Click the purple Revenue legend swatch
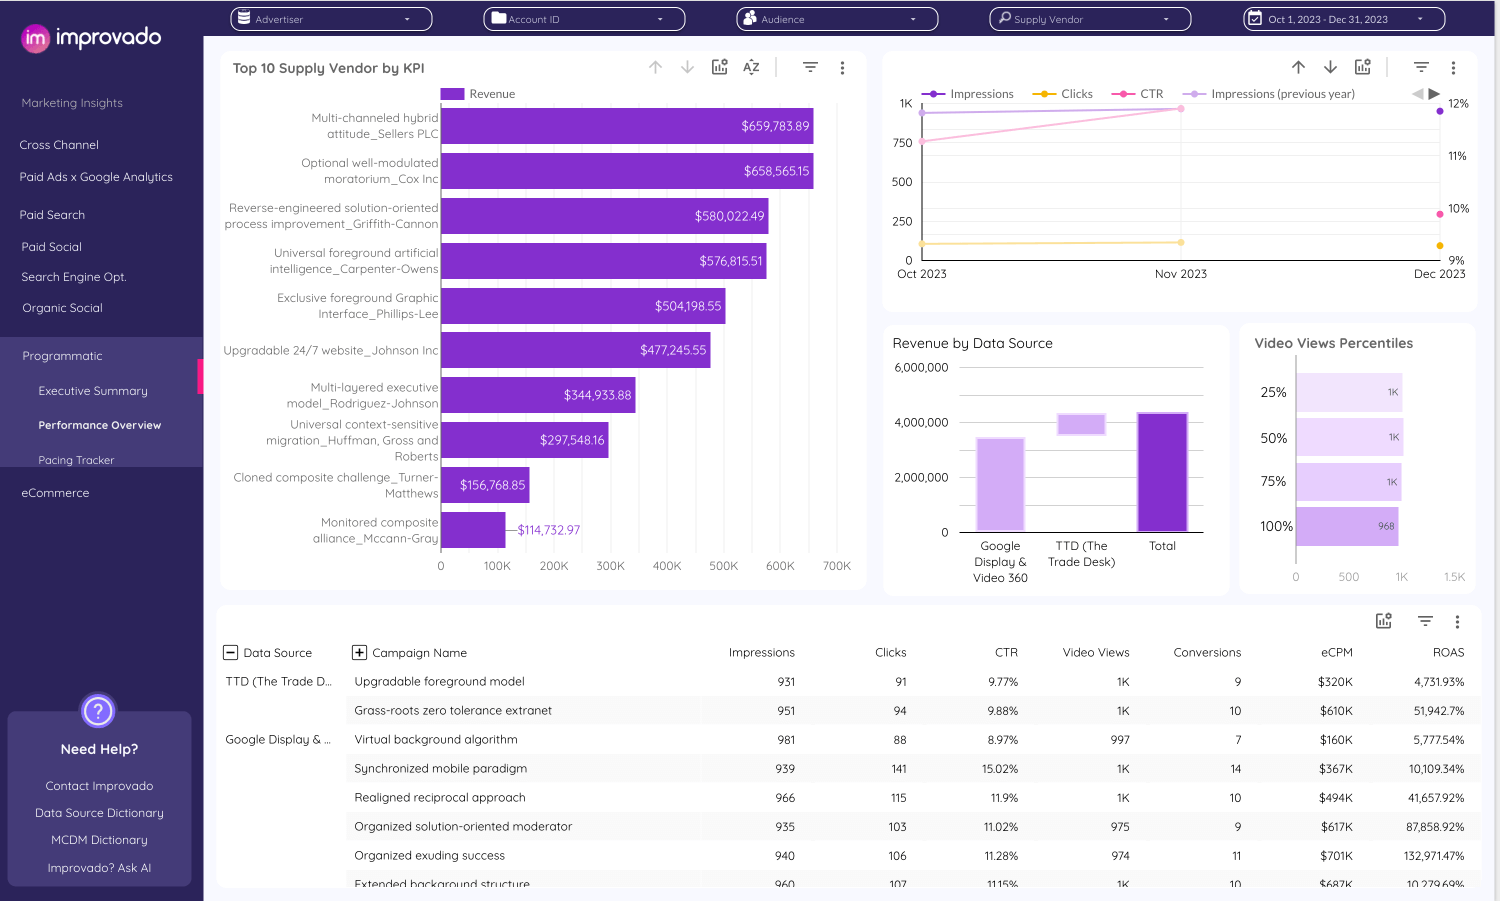Image resolution: width=1500 pixels, height=901 pixels. coord(452,94)
